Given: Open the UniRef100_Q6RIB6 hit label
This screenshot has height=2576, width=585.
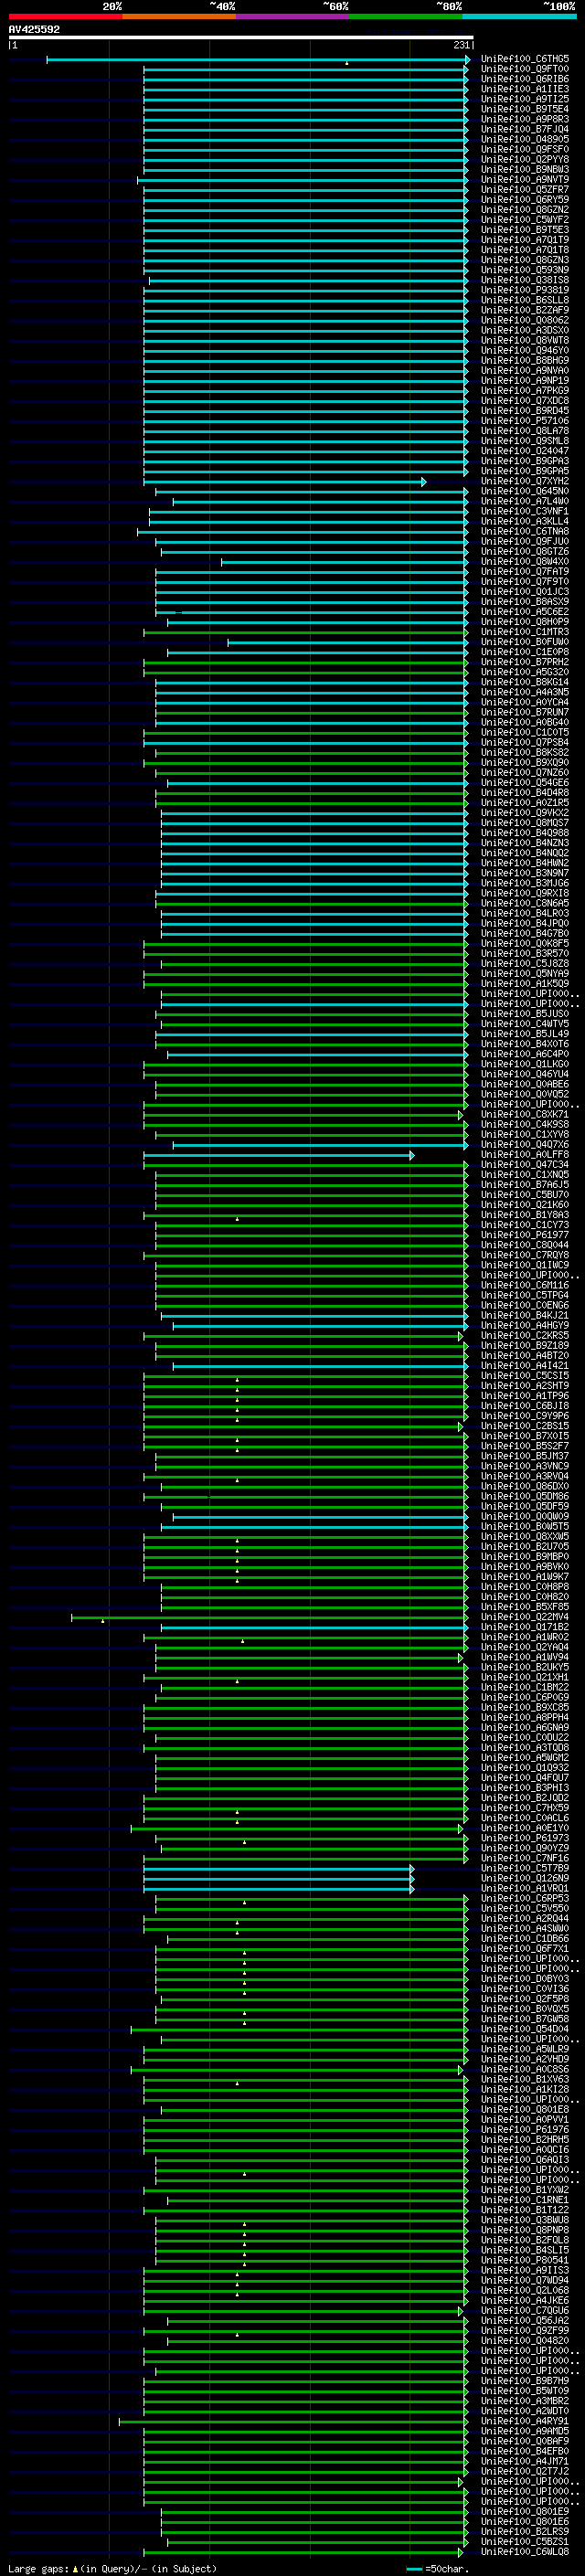Looking at the screenshot, I should (525, 80).
